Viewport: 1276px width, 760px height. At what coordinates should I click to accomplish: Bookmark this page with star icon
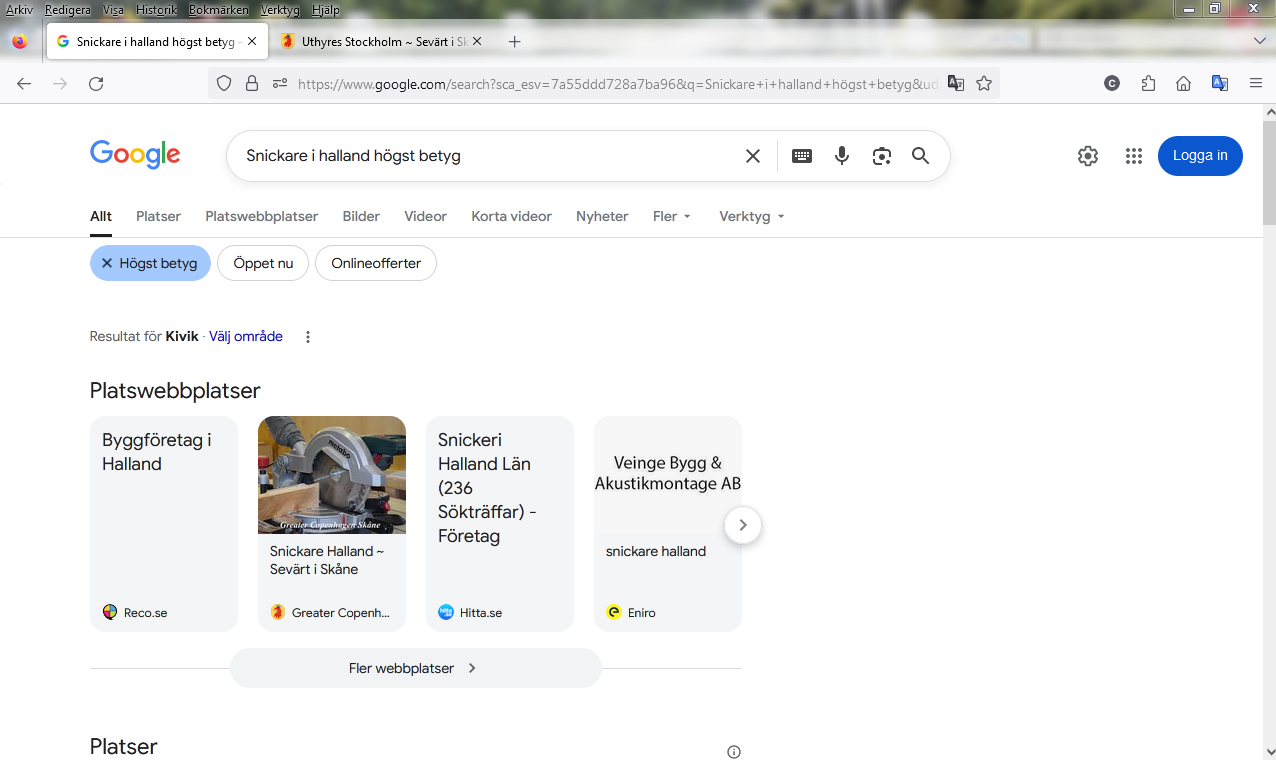[x=984, y=84]
